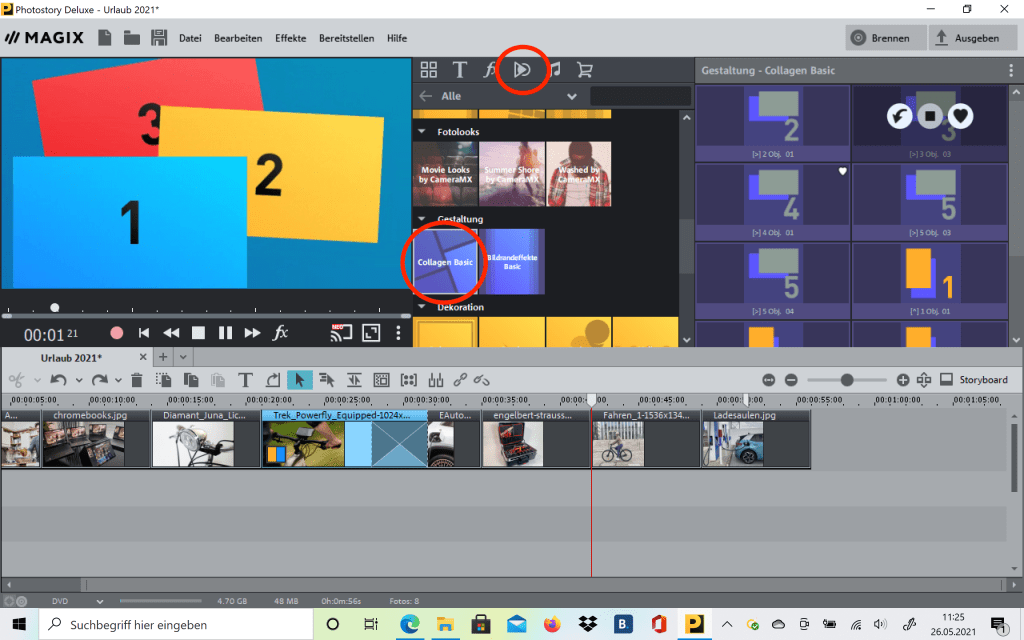This screenshot has width=1024, height=640.
Task: Add a title with the timeline T icon
Action: click(245, 380)
